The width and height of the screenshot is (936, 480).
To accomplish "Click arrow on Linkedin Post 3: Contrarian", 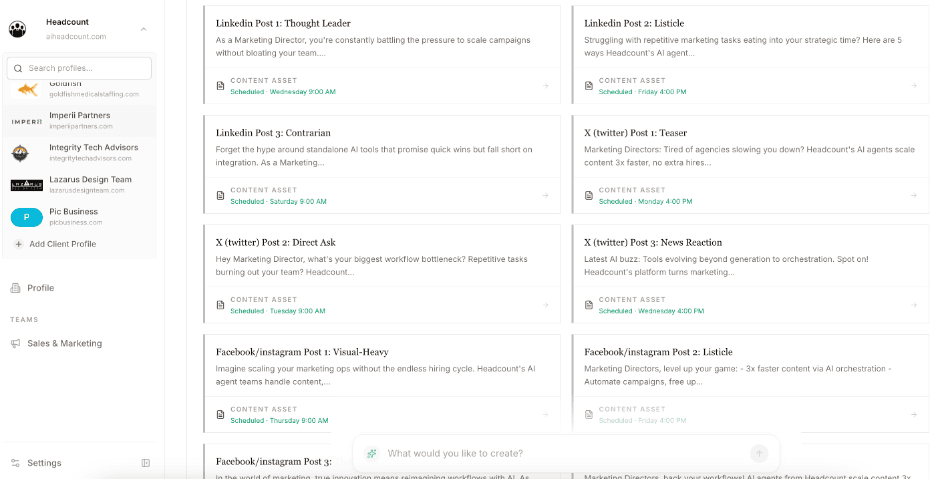I will 545,195.
